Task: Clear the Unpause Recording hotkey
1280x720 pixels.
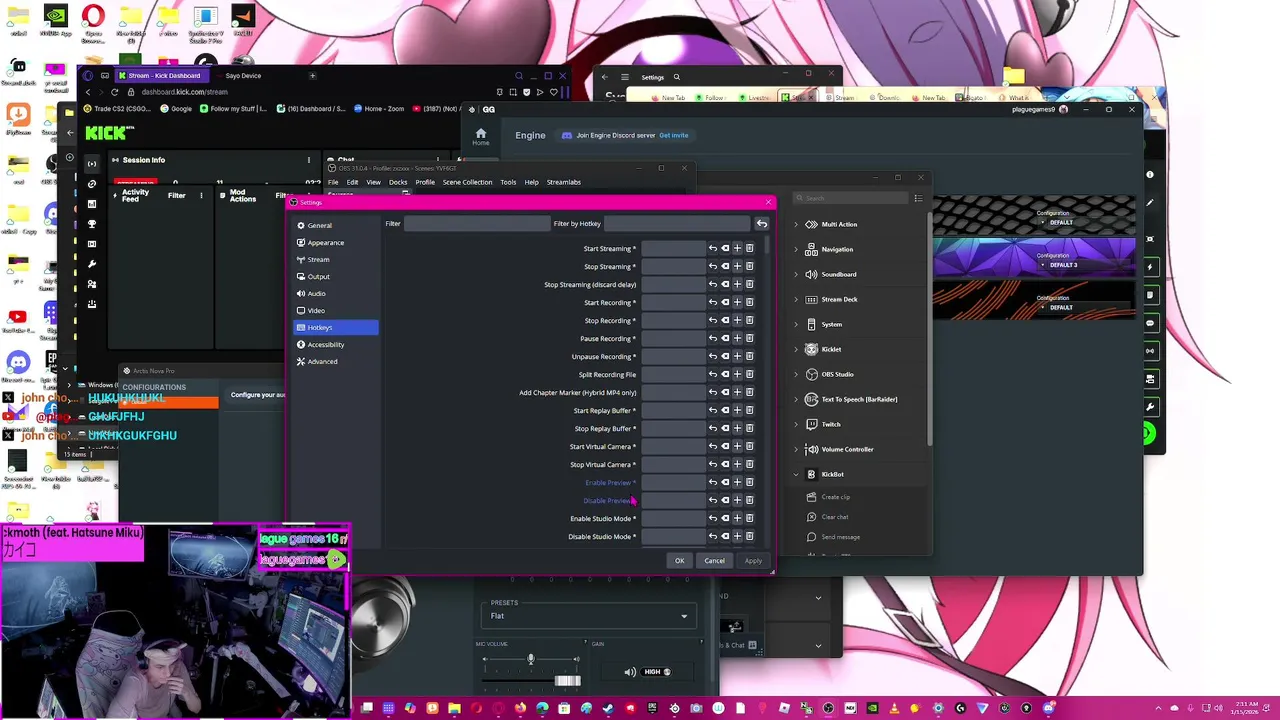Action: pyautogui.click(x=725, y=356)
